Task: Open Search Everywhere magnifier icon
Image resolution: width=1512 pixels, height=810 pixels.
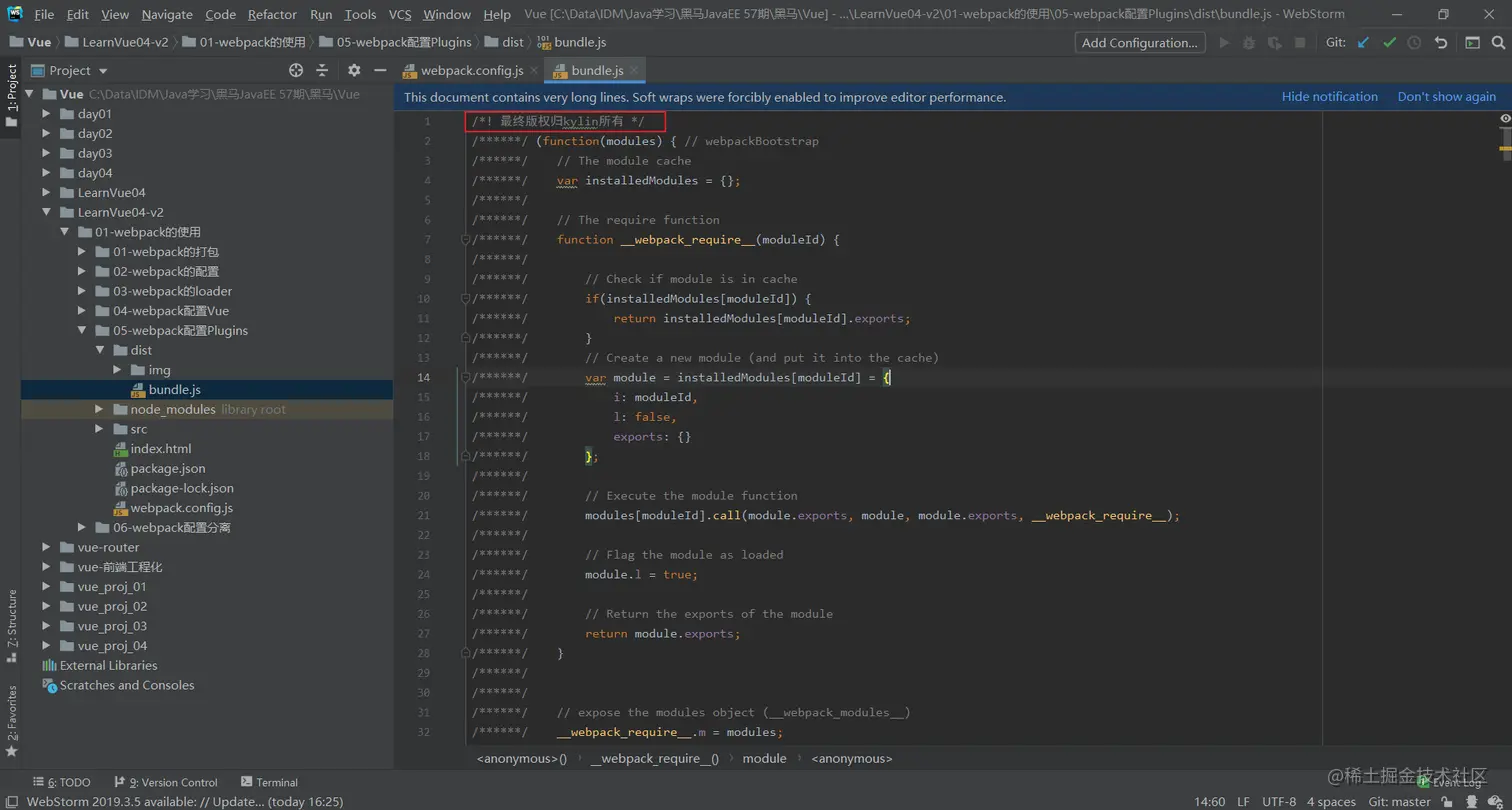Action: click(x=1498, y=43)
